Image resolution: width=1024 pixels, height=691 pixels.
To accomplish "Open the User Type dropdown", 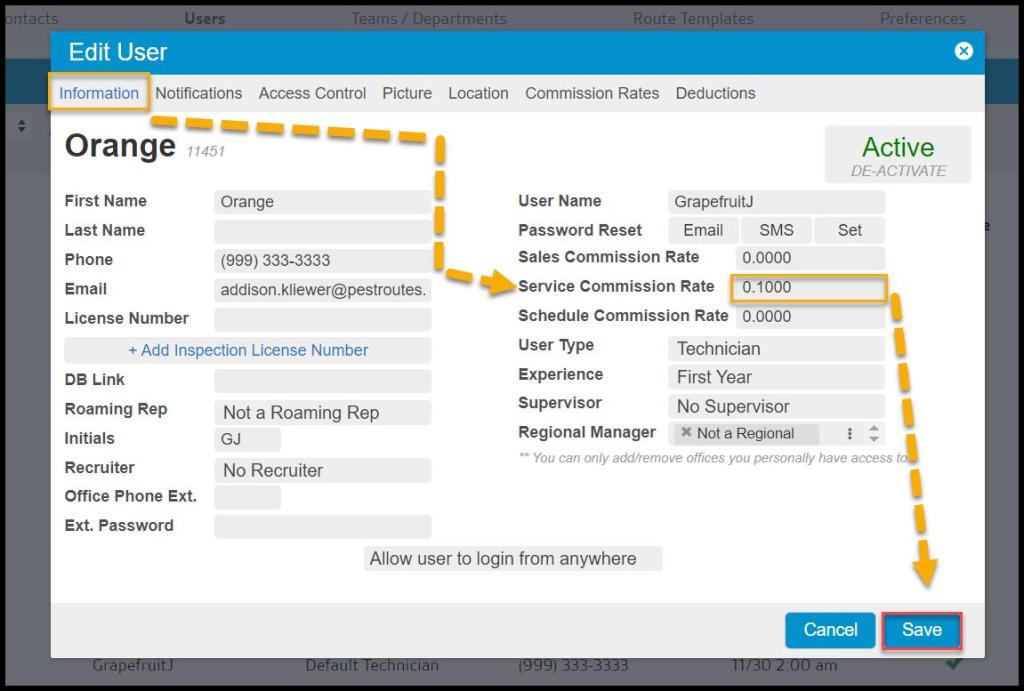I will [x=775, y=349].
